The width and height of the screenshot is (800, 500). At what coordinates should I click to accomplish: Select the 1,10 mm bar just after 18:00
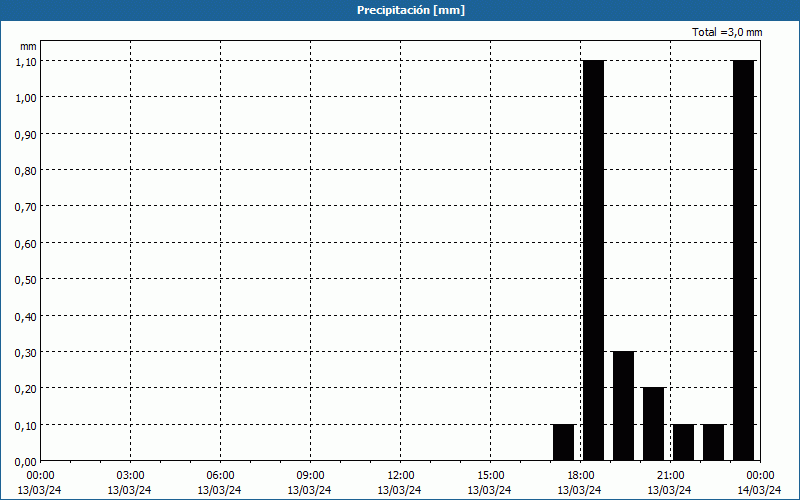pos(593,260)
